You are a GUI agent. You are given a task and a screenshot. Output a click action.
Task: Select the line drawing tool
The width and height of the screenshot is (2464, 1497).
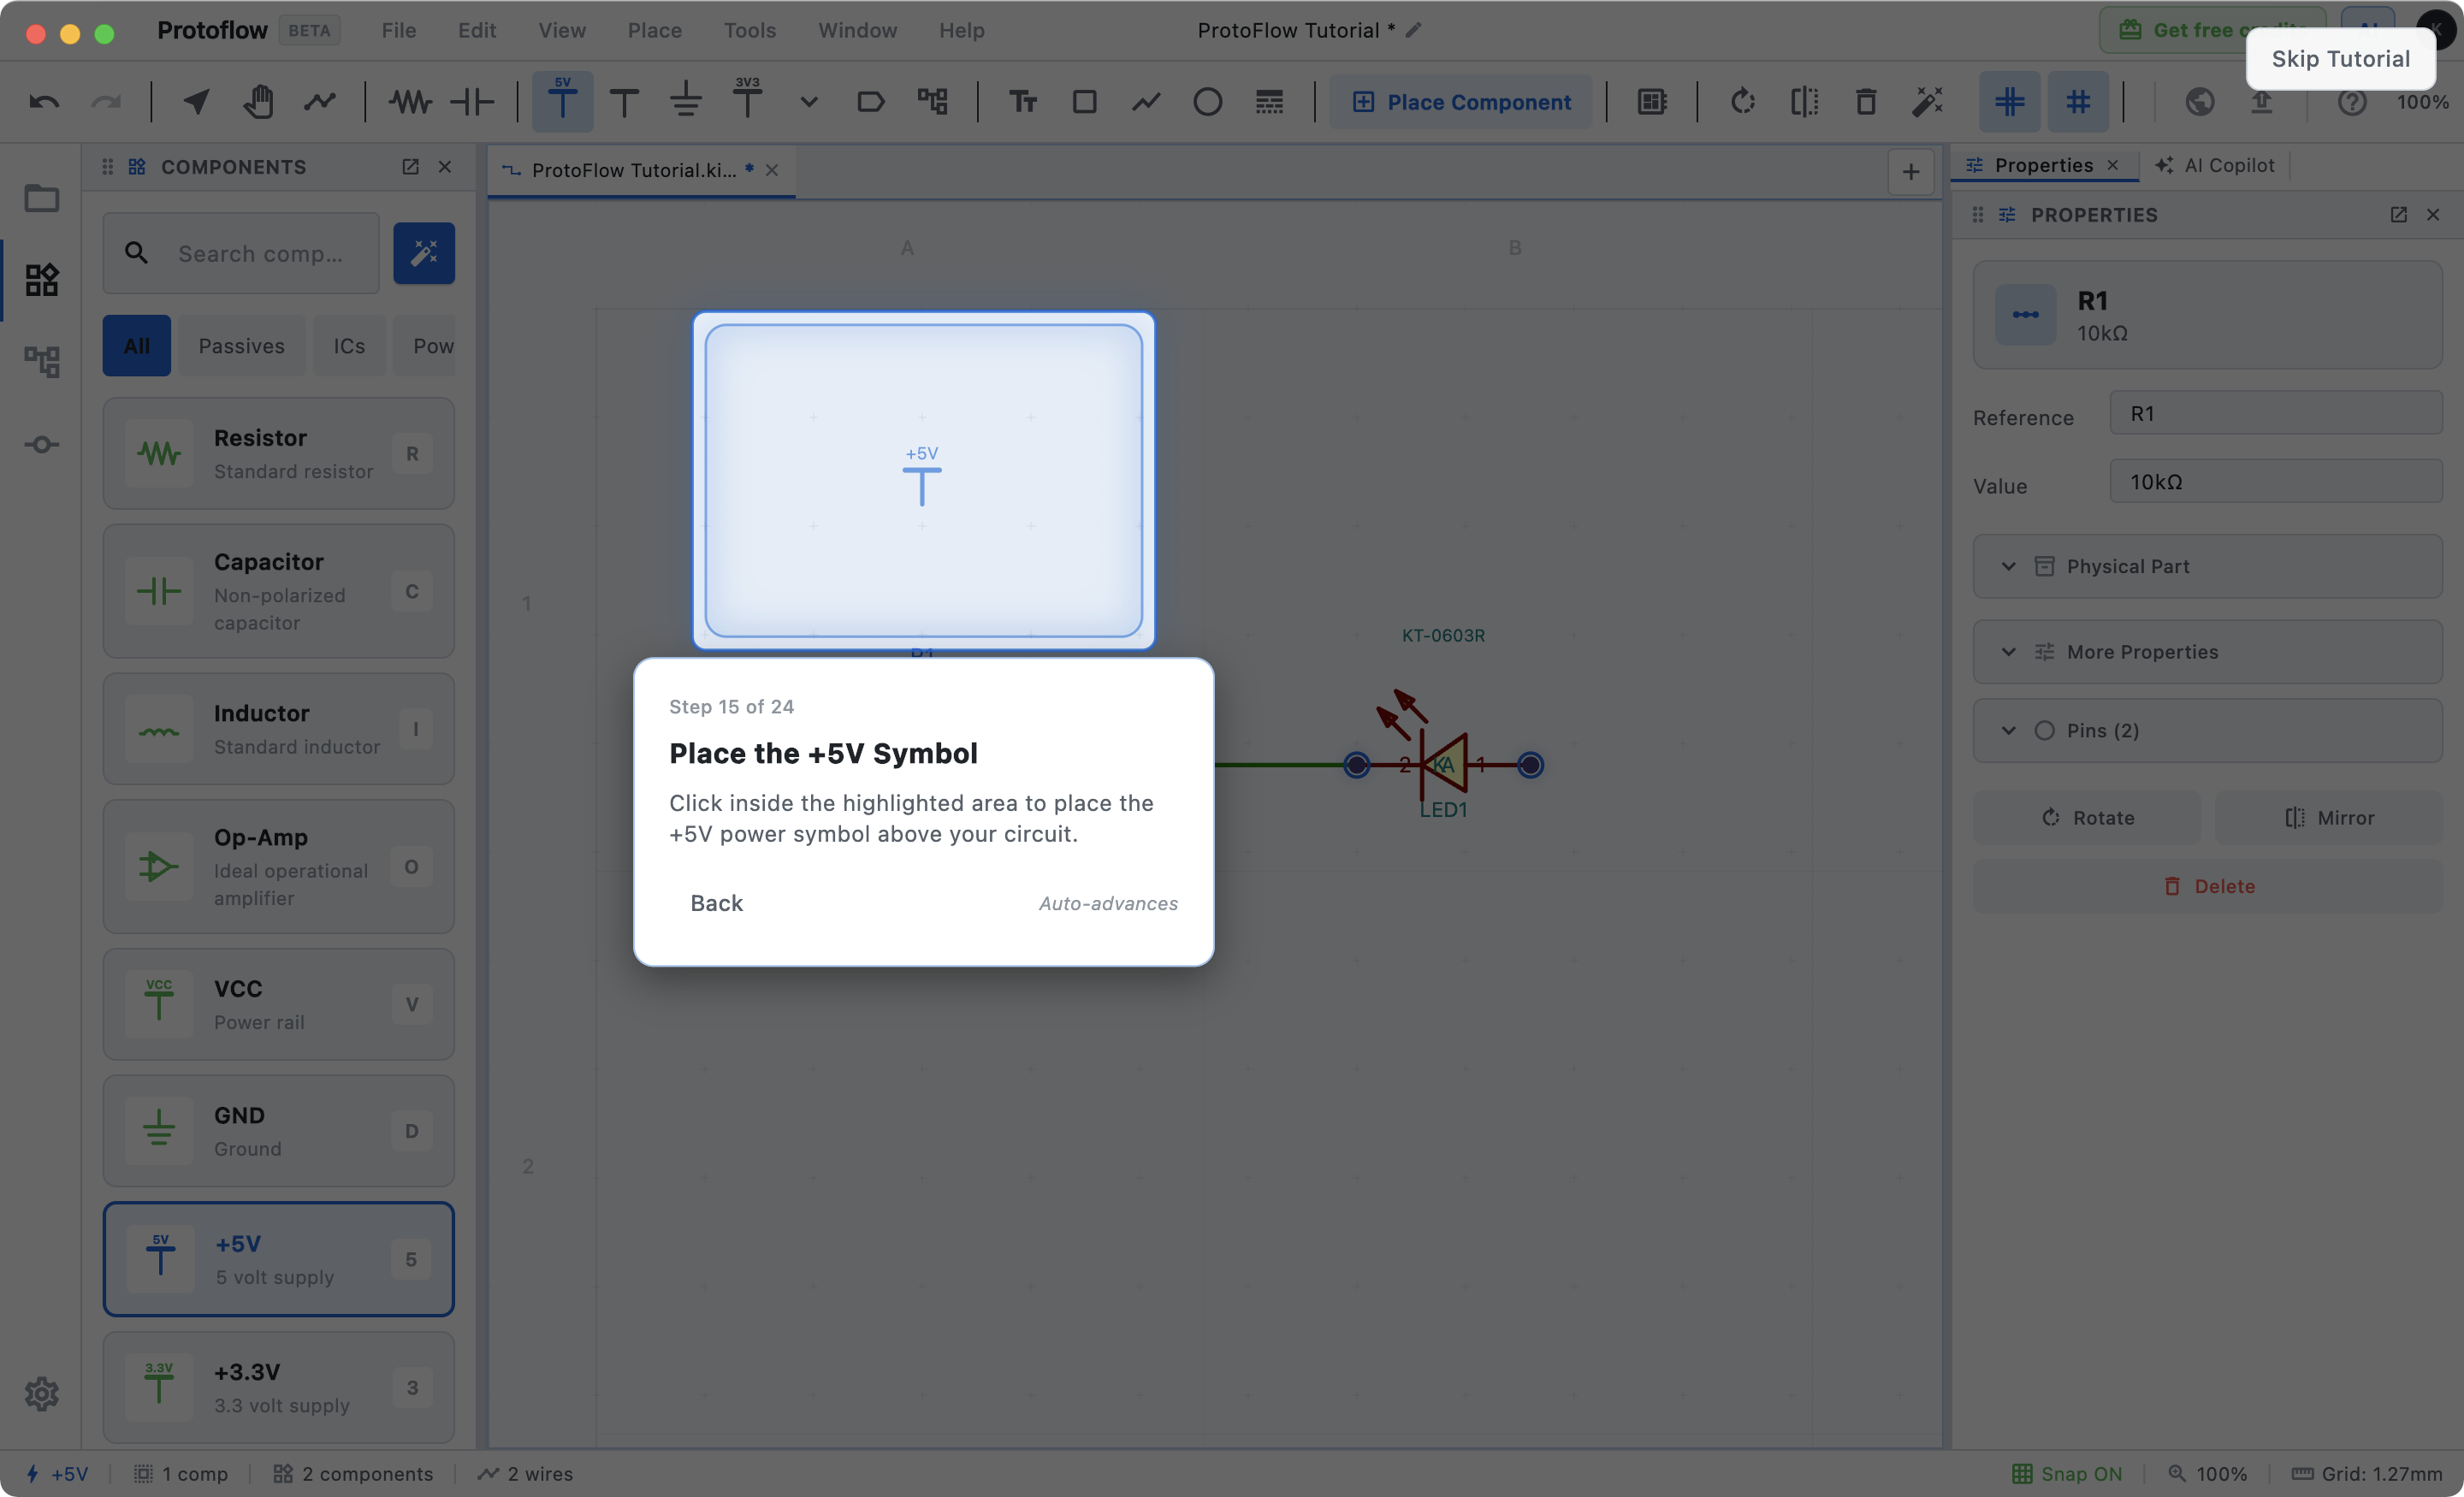click(1146, 101)
